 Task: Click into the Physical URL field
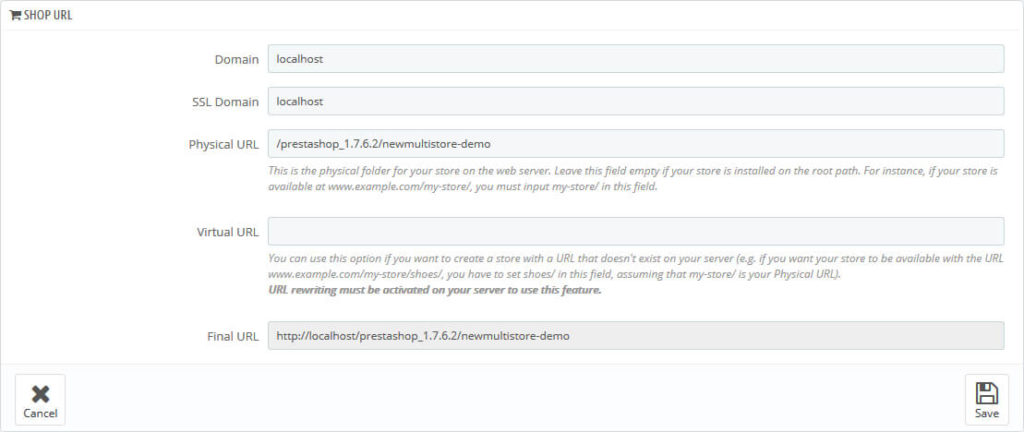[635, 144]
